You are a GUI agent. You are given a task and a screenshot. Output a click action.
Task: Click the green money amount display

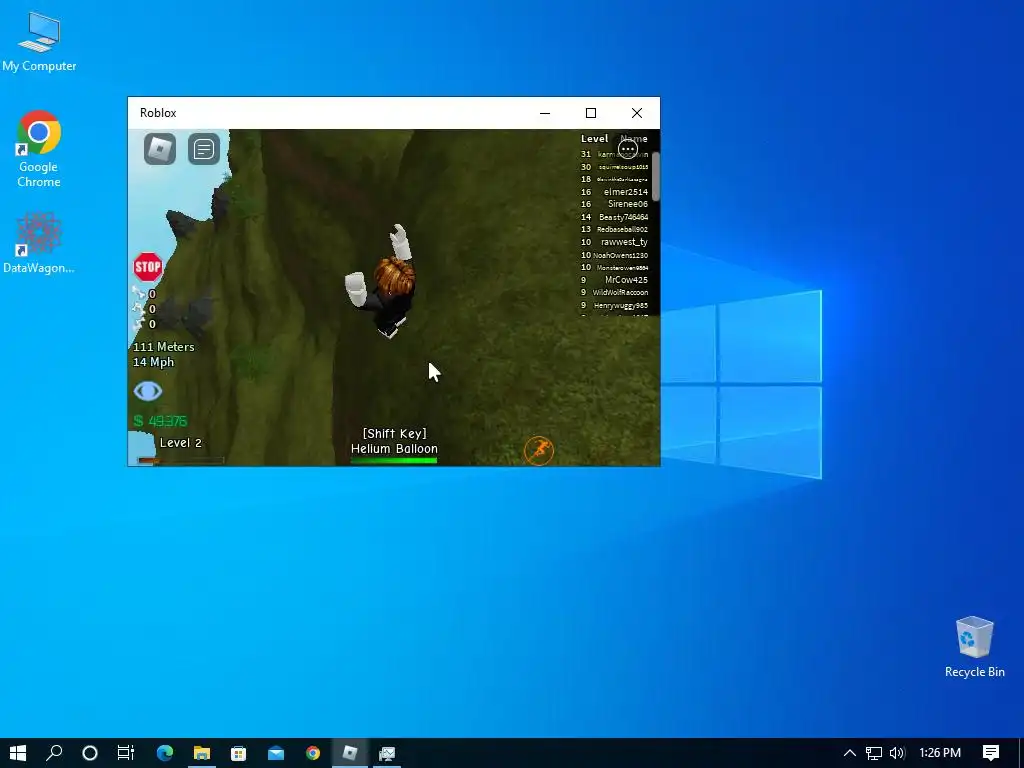point(161,421)
